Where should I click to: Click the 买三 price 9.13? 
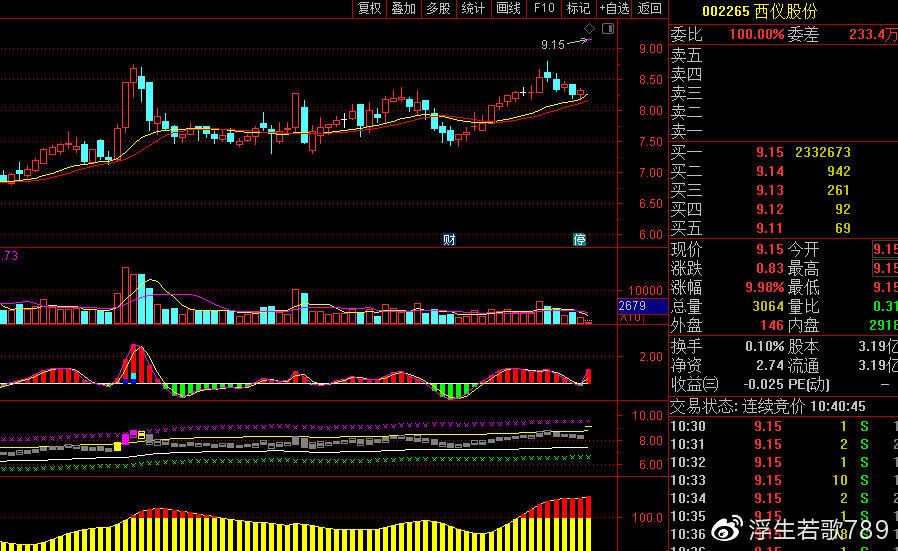pos(770,190)
